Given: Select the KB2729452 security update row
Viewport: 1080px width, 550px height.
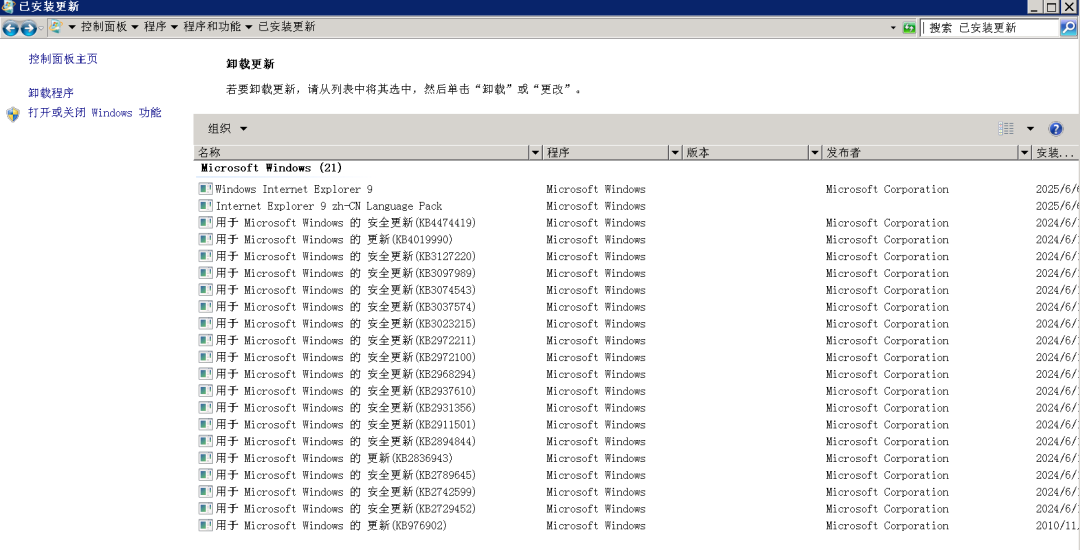Looking at the screenshot, I should pyautogui.click(x=637, y=509).
